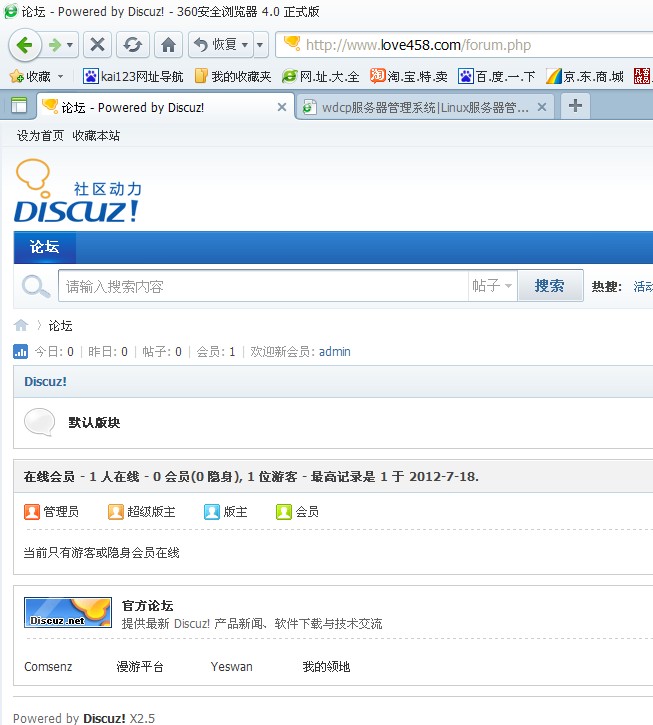Open the 收藏 favorites star menu
653x725 pixels.
click(30, 76)
